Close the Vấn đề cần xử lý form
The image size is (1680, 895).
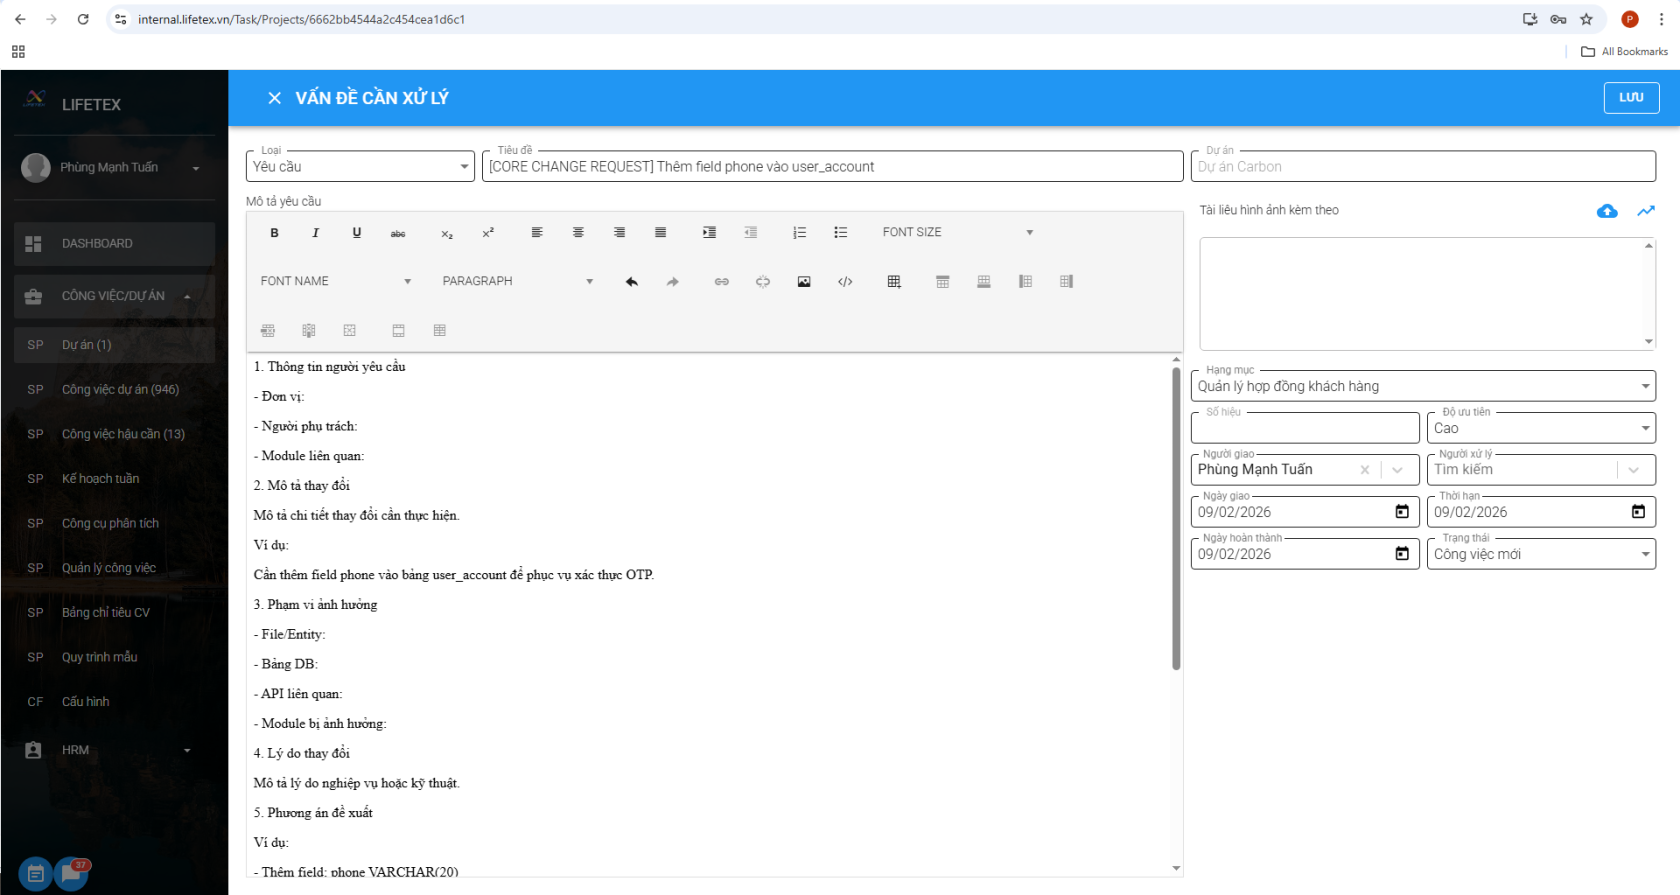coord(274,98)
